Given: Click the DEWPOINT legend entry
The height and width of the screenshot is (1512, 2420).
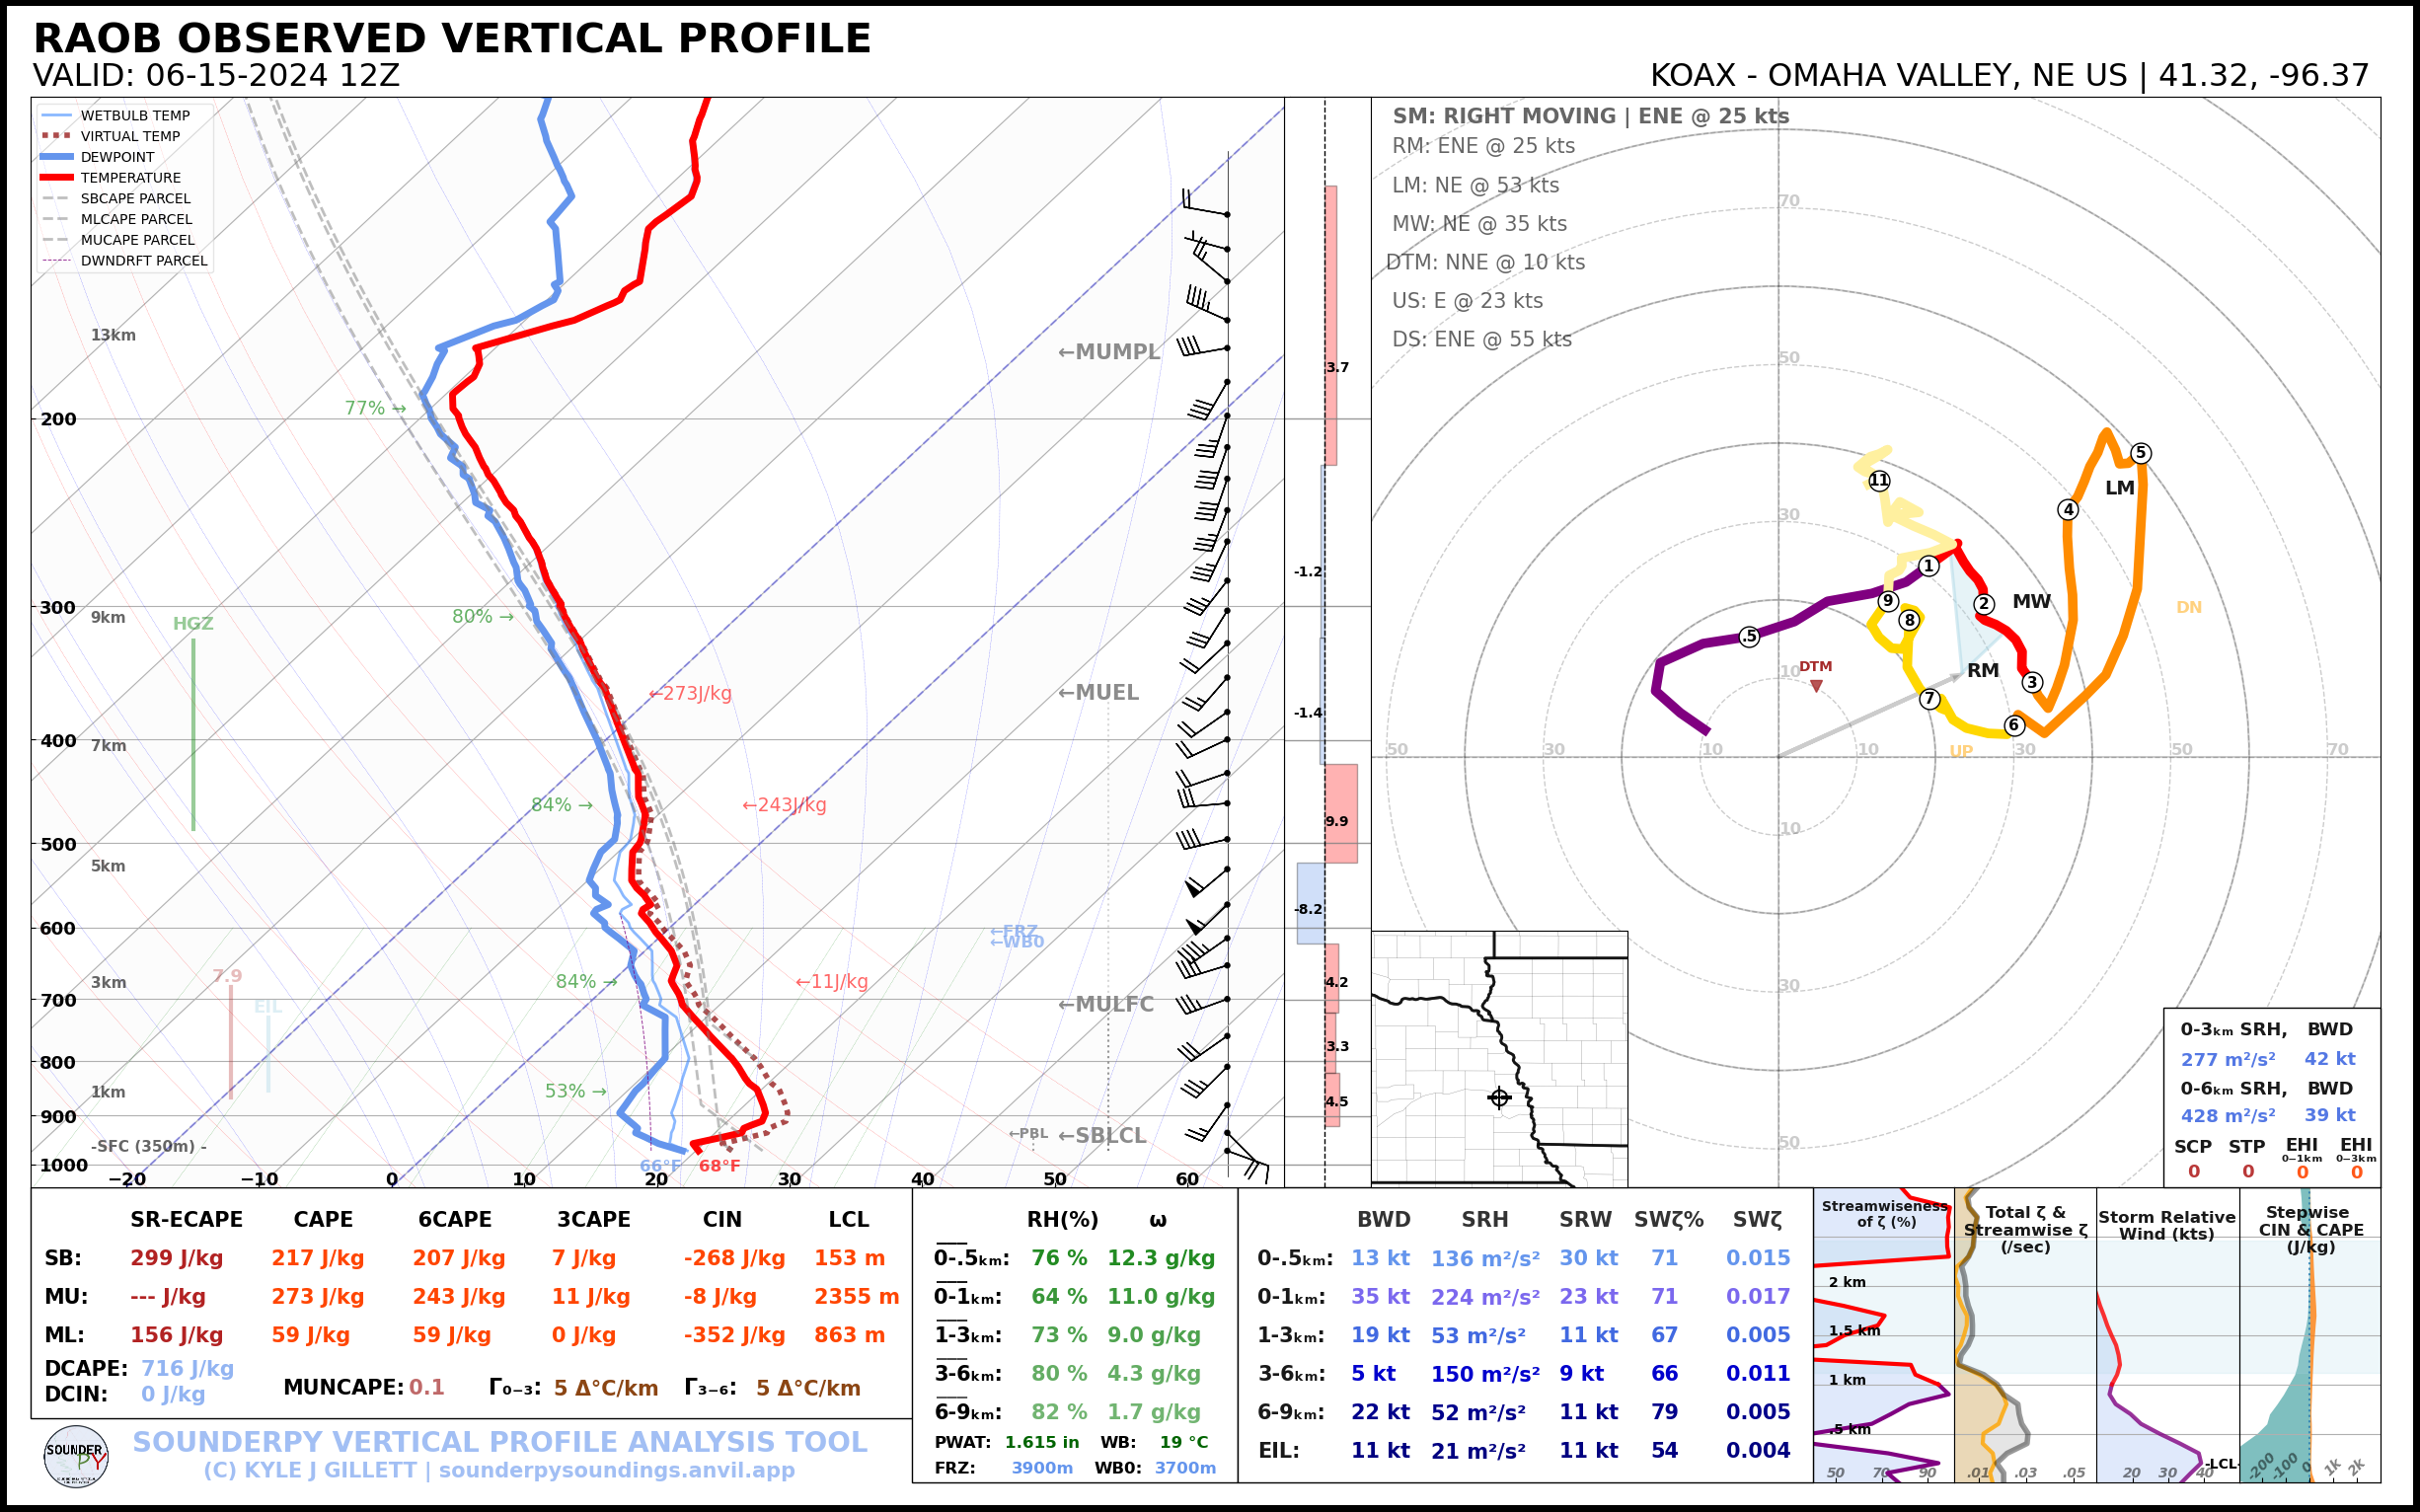Looking at the screenshot, I should pos(117,157).
